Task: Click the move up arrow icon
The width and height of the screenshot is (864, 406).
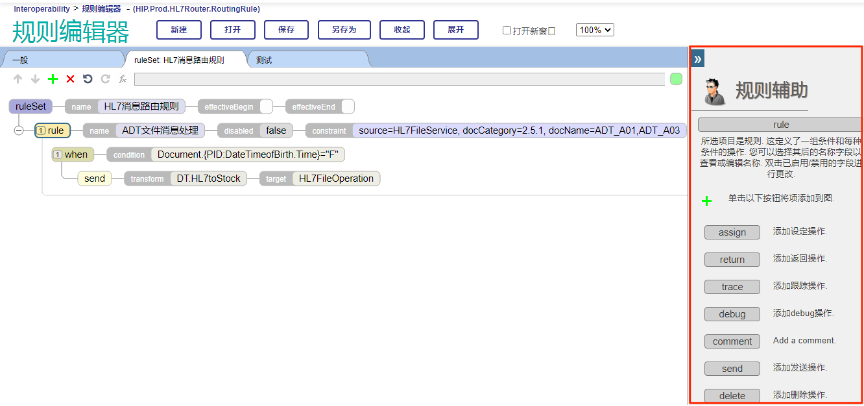Action: tap(18, 79)
